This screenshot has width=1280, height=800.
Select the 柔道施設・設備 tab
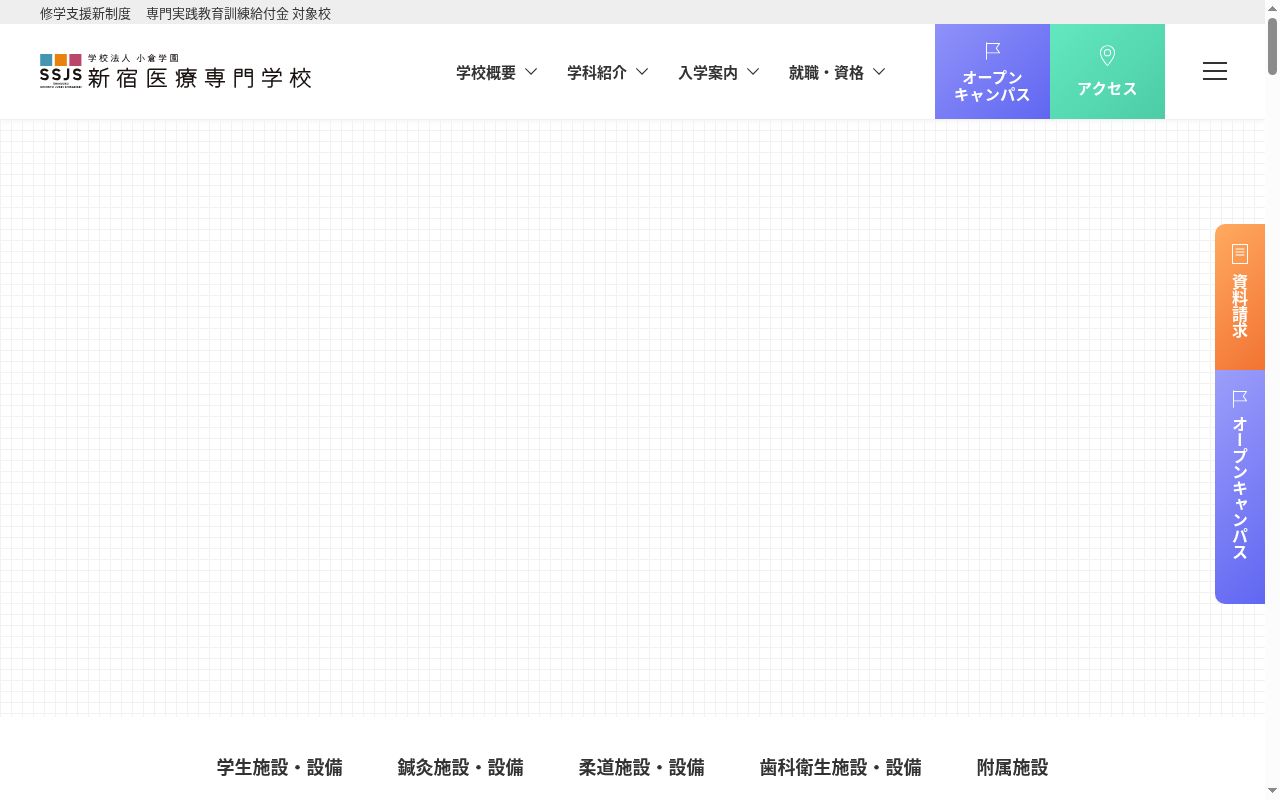click(642, 767)
